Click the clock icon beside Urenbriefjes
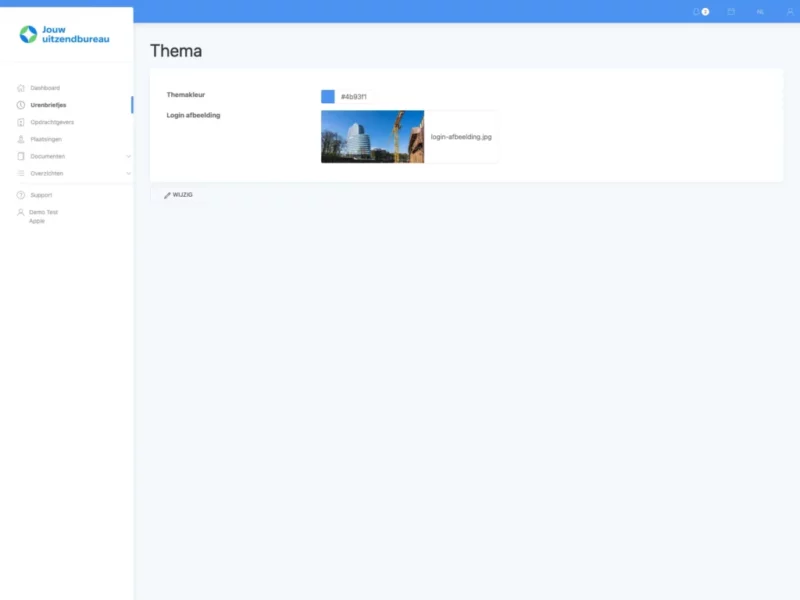800x600 pixels. 21,105
